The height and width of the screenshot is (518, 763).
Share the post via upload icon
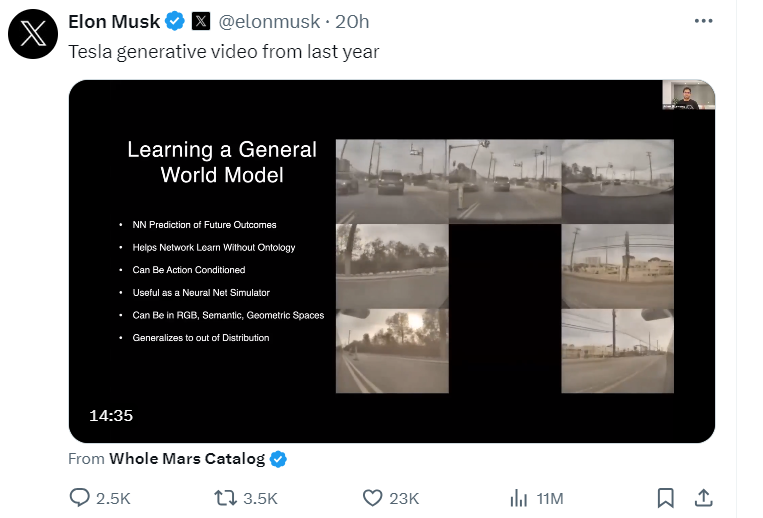703,497
